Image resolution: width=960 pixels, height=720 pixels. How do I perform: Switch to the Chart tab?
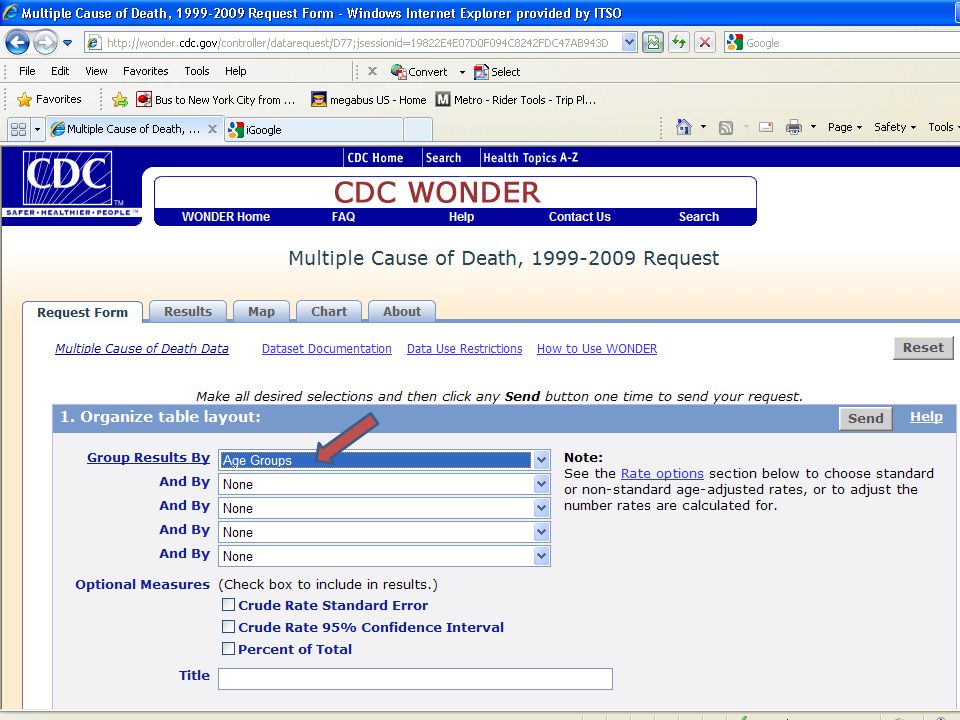329,311
